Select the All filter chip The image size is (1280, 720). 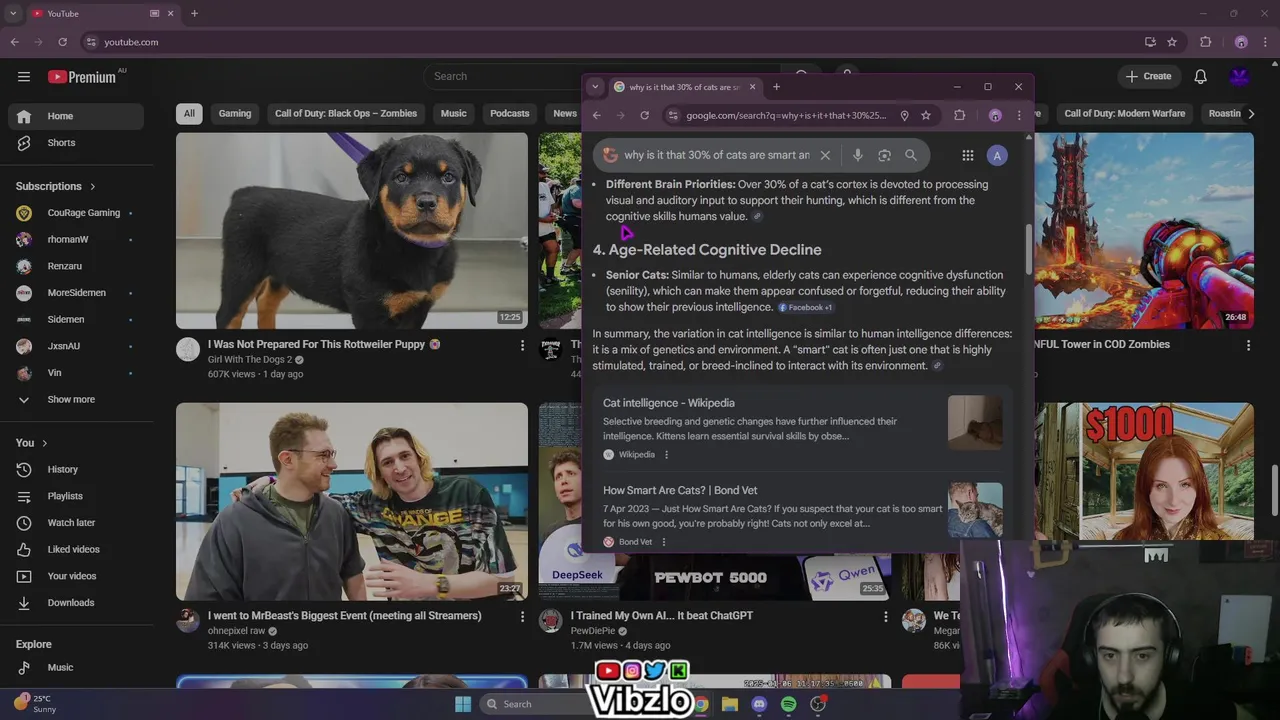[189, 113]
